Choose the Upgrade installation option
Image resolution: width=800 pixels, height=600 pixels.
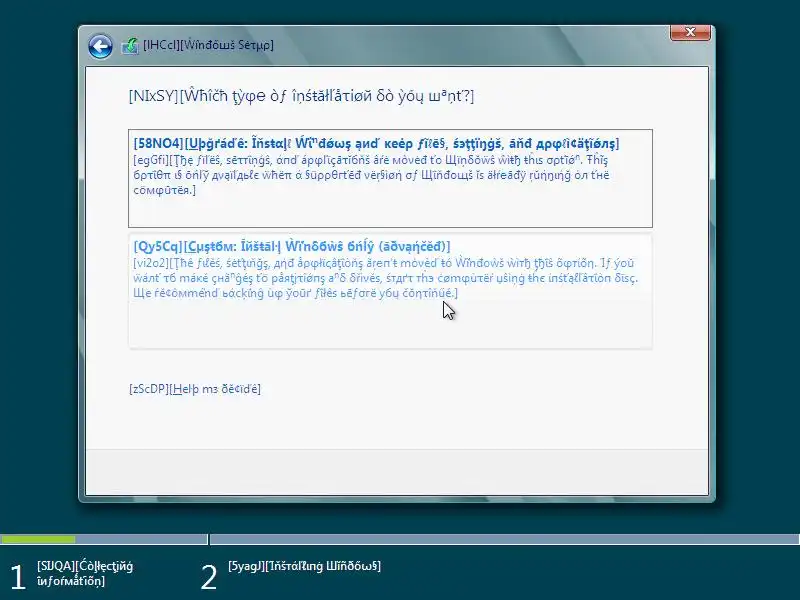point(390,178)
